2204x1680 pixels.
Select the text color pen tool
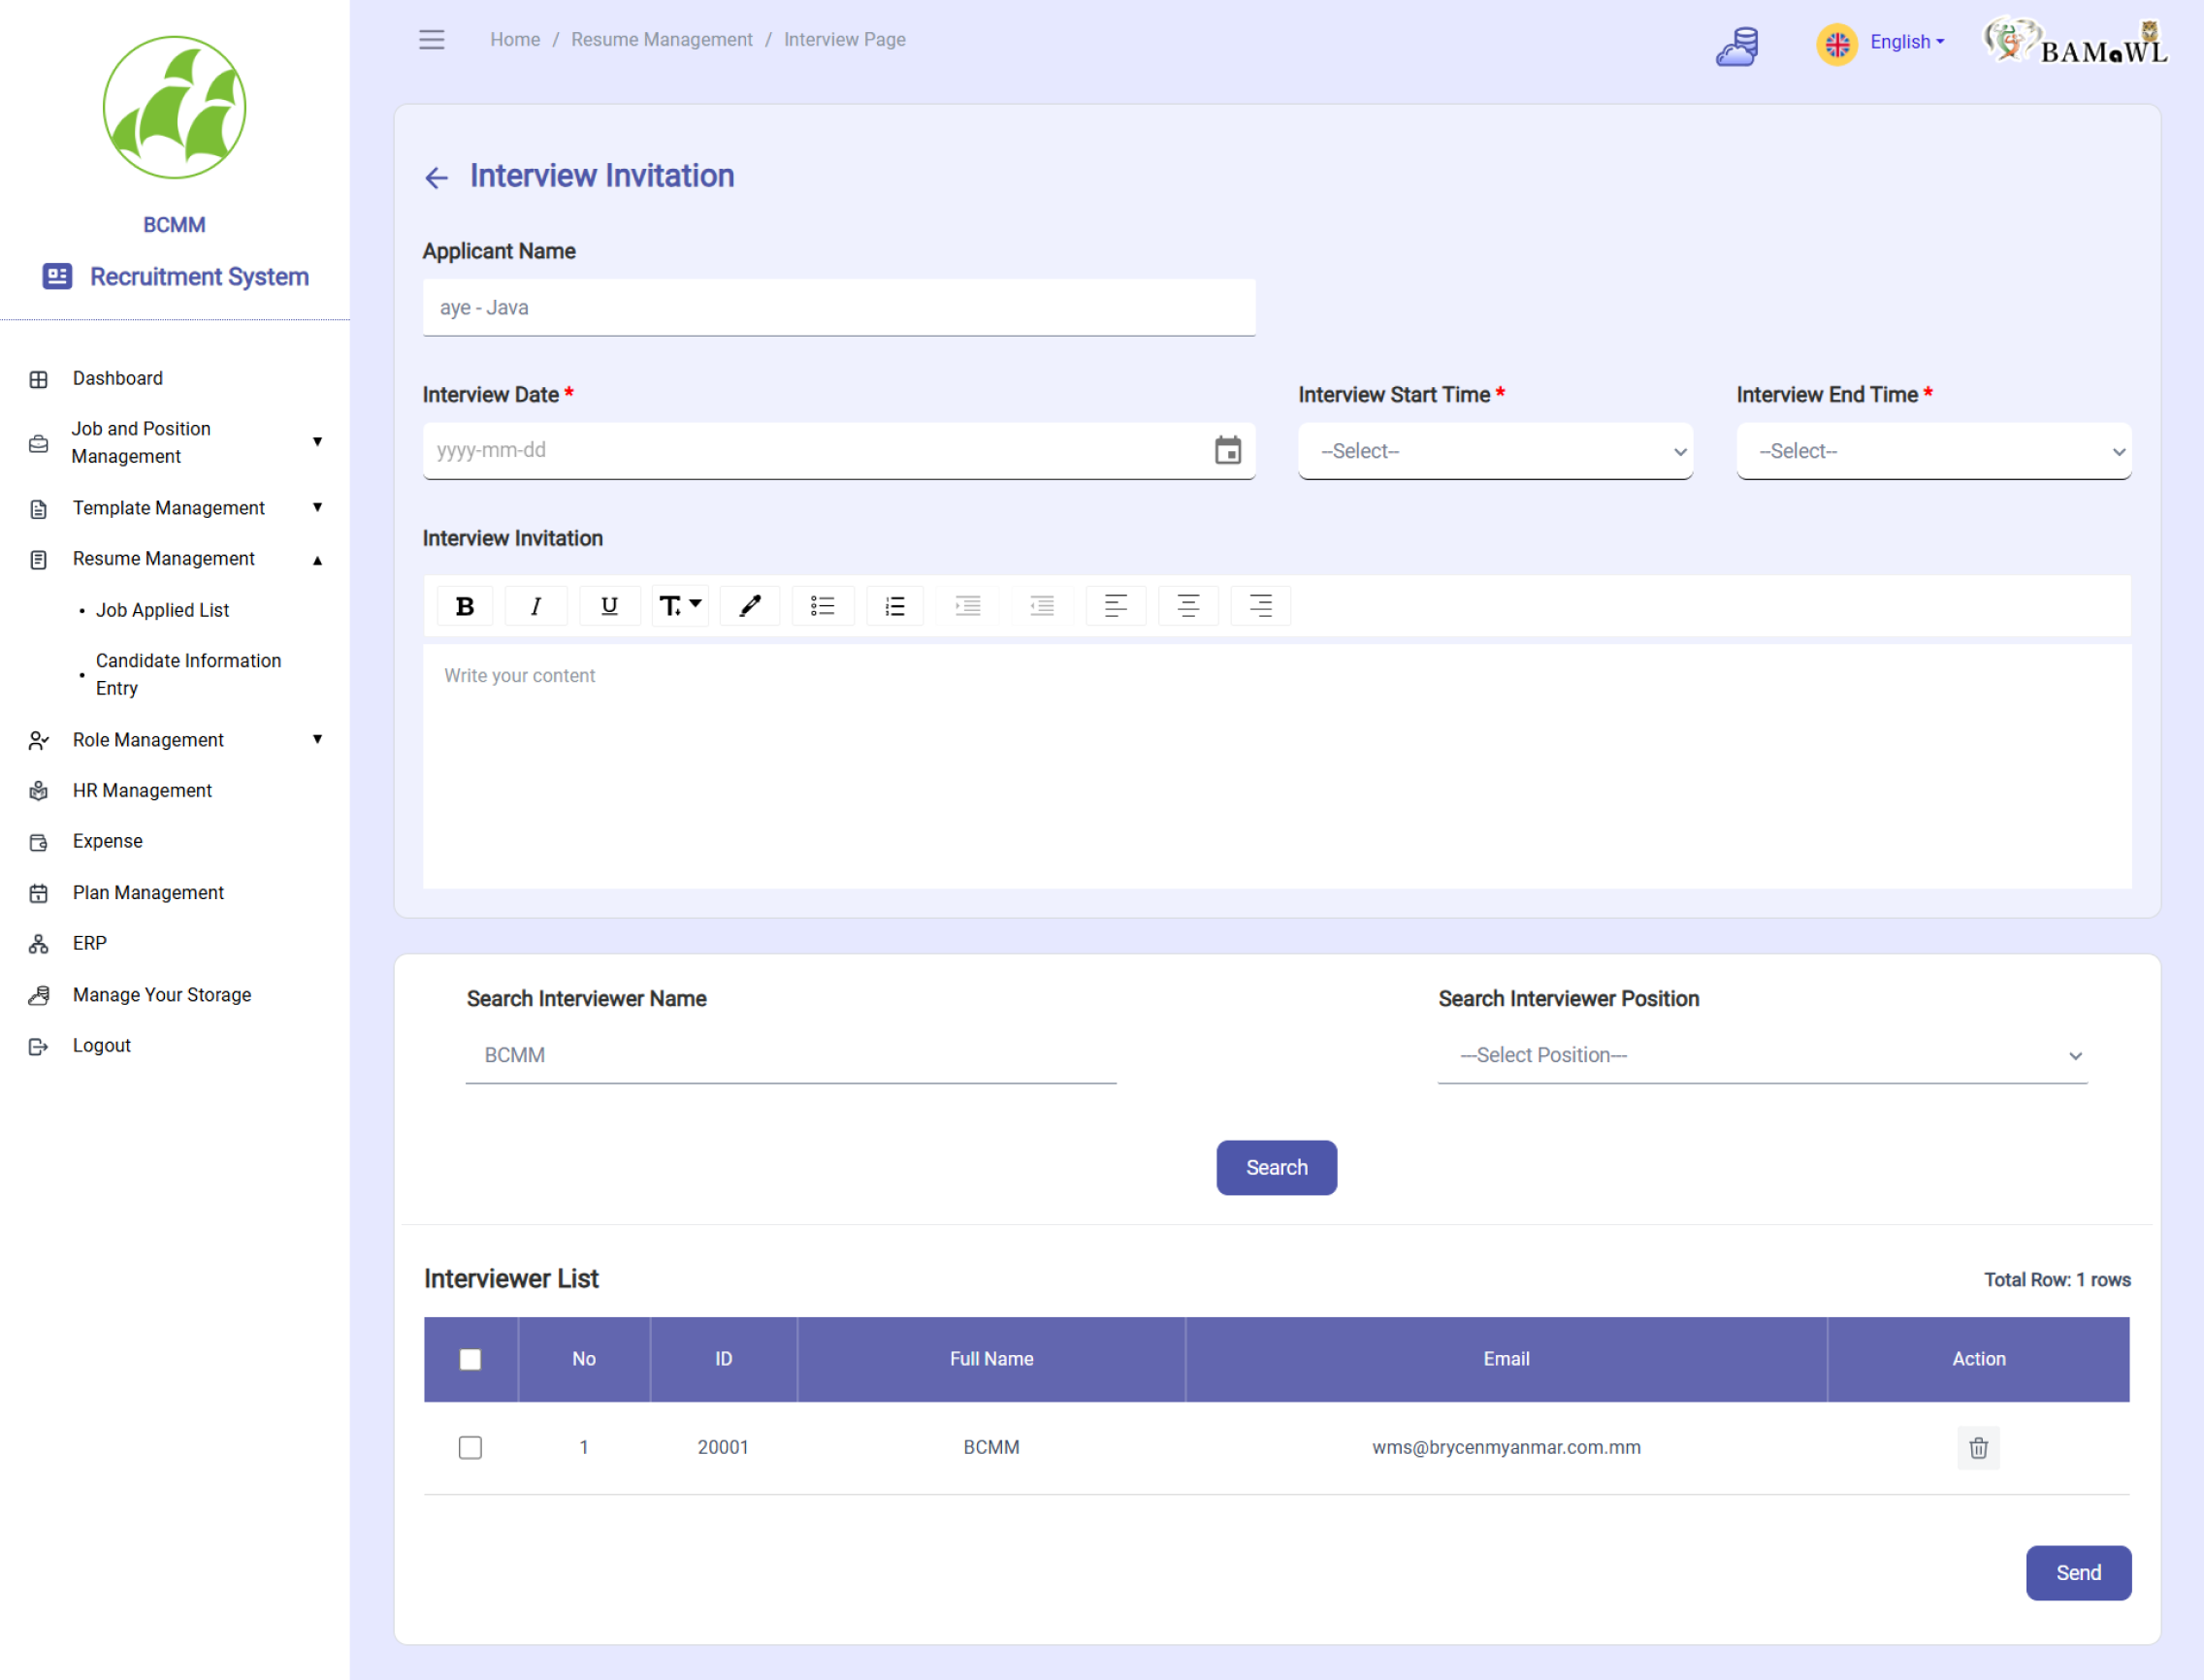point(750,606)
